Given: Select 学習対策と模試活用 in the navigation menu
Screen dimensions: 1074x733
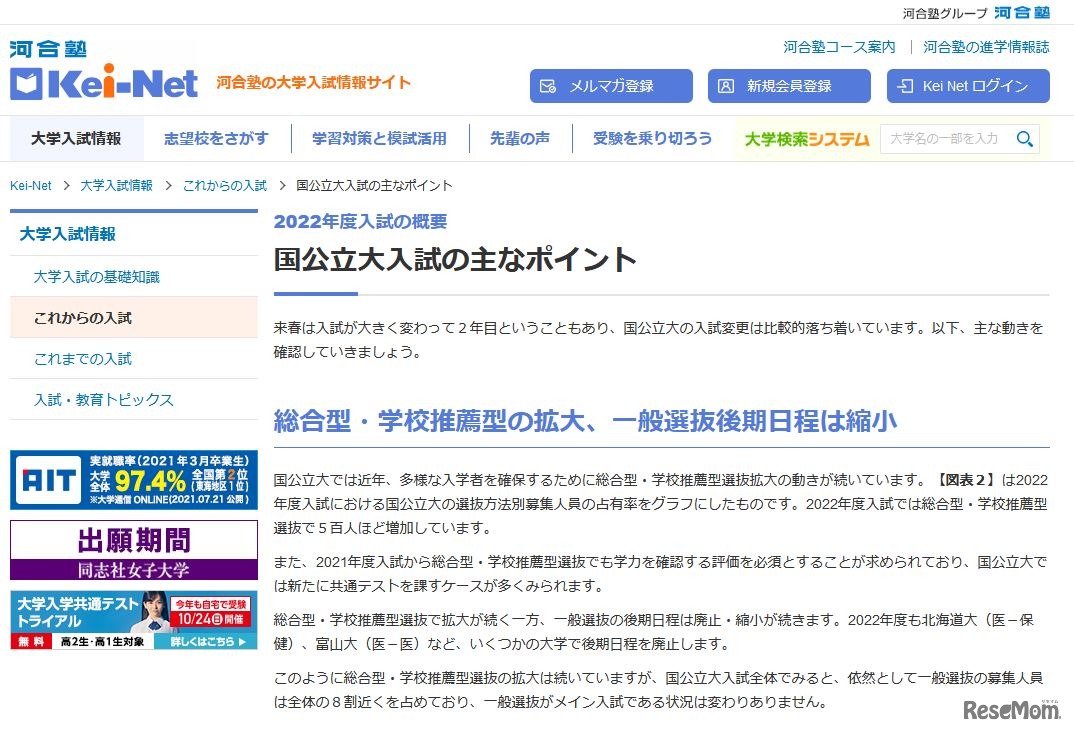Looking at the screenshot, I should click(380, 139).
